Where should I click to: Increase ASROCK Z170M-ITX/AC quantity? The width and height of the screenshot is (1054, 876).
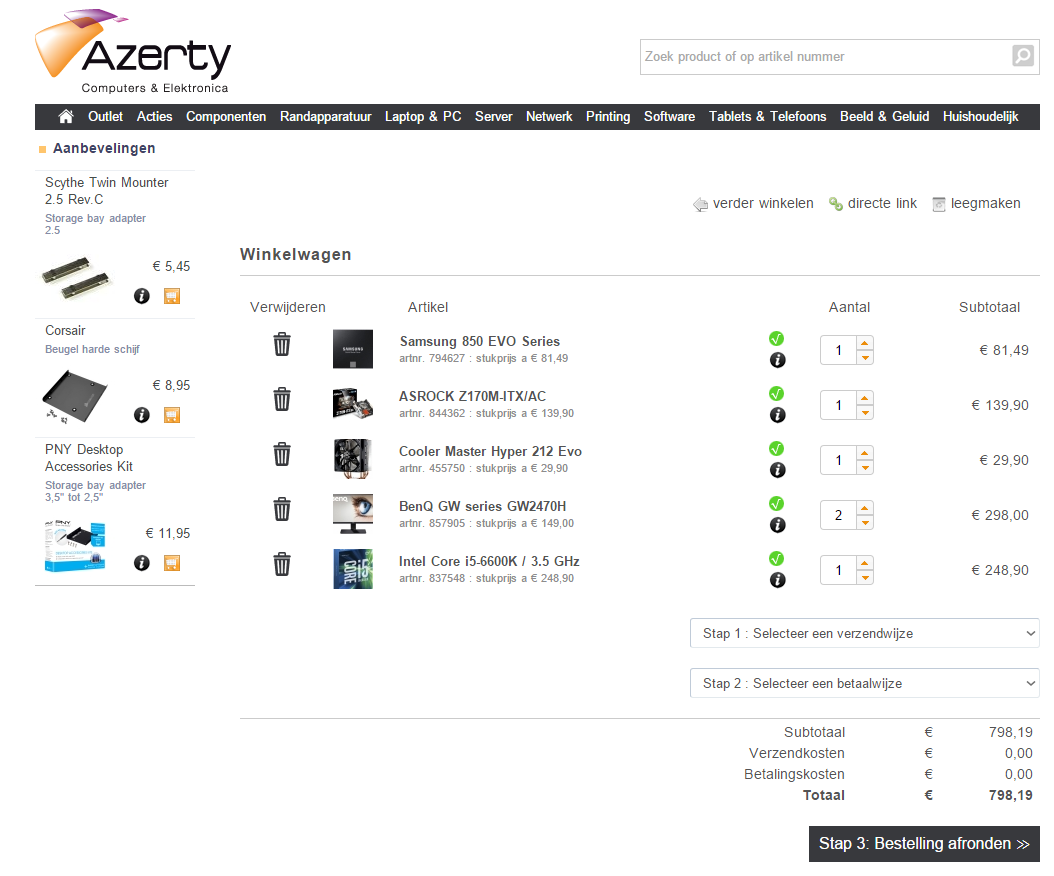click(x=865, y=398)
